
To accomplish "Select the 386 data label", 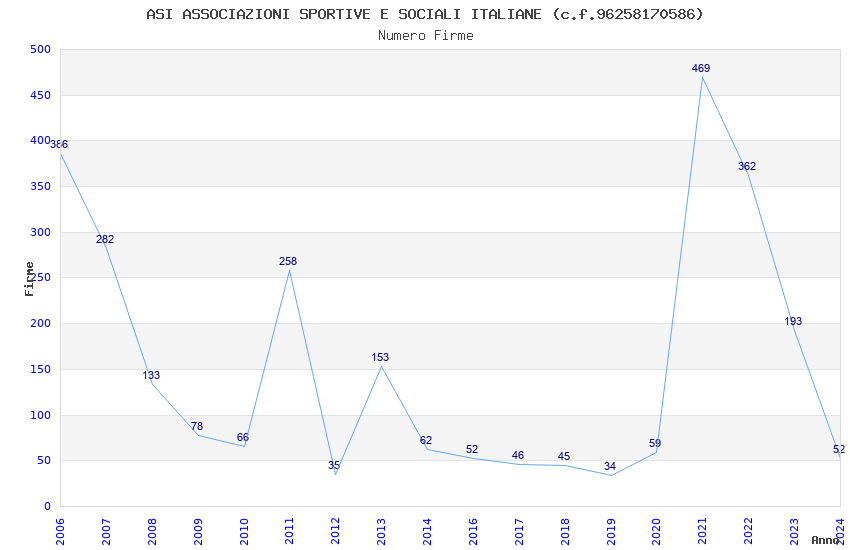I will coord(59,144).
